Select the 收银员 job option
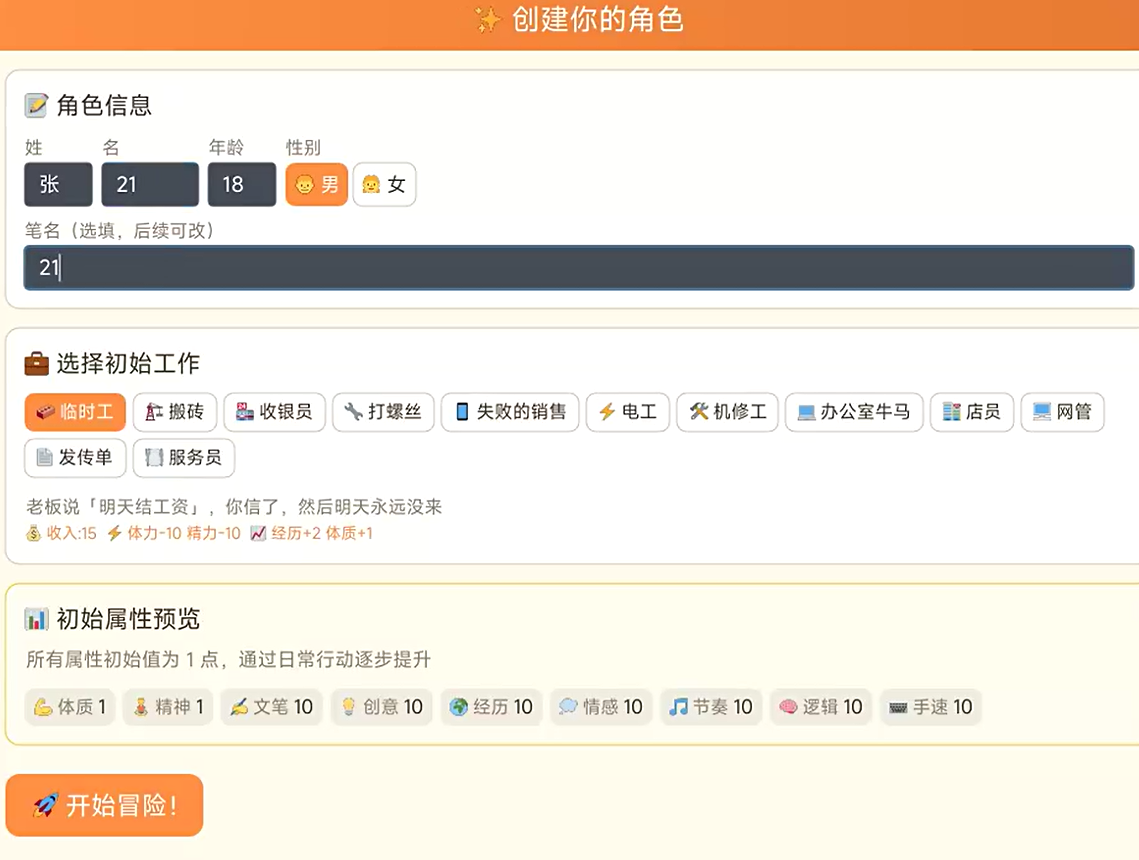The image size is (1139, 860). (274, 412)
